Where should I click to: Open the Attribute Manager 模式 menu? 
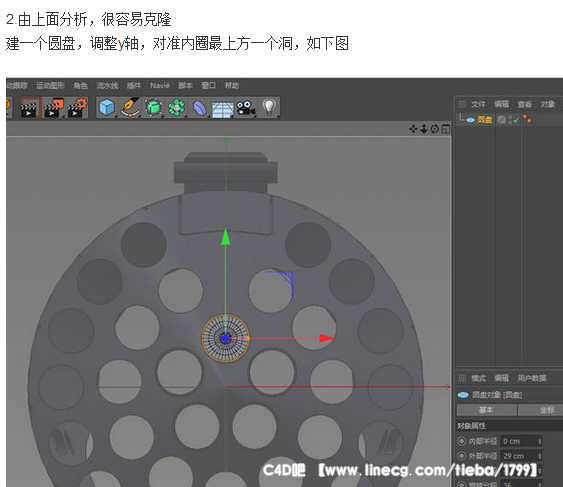(x=478, y=378)
